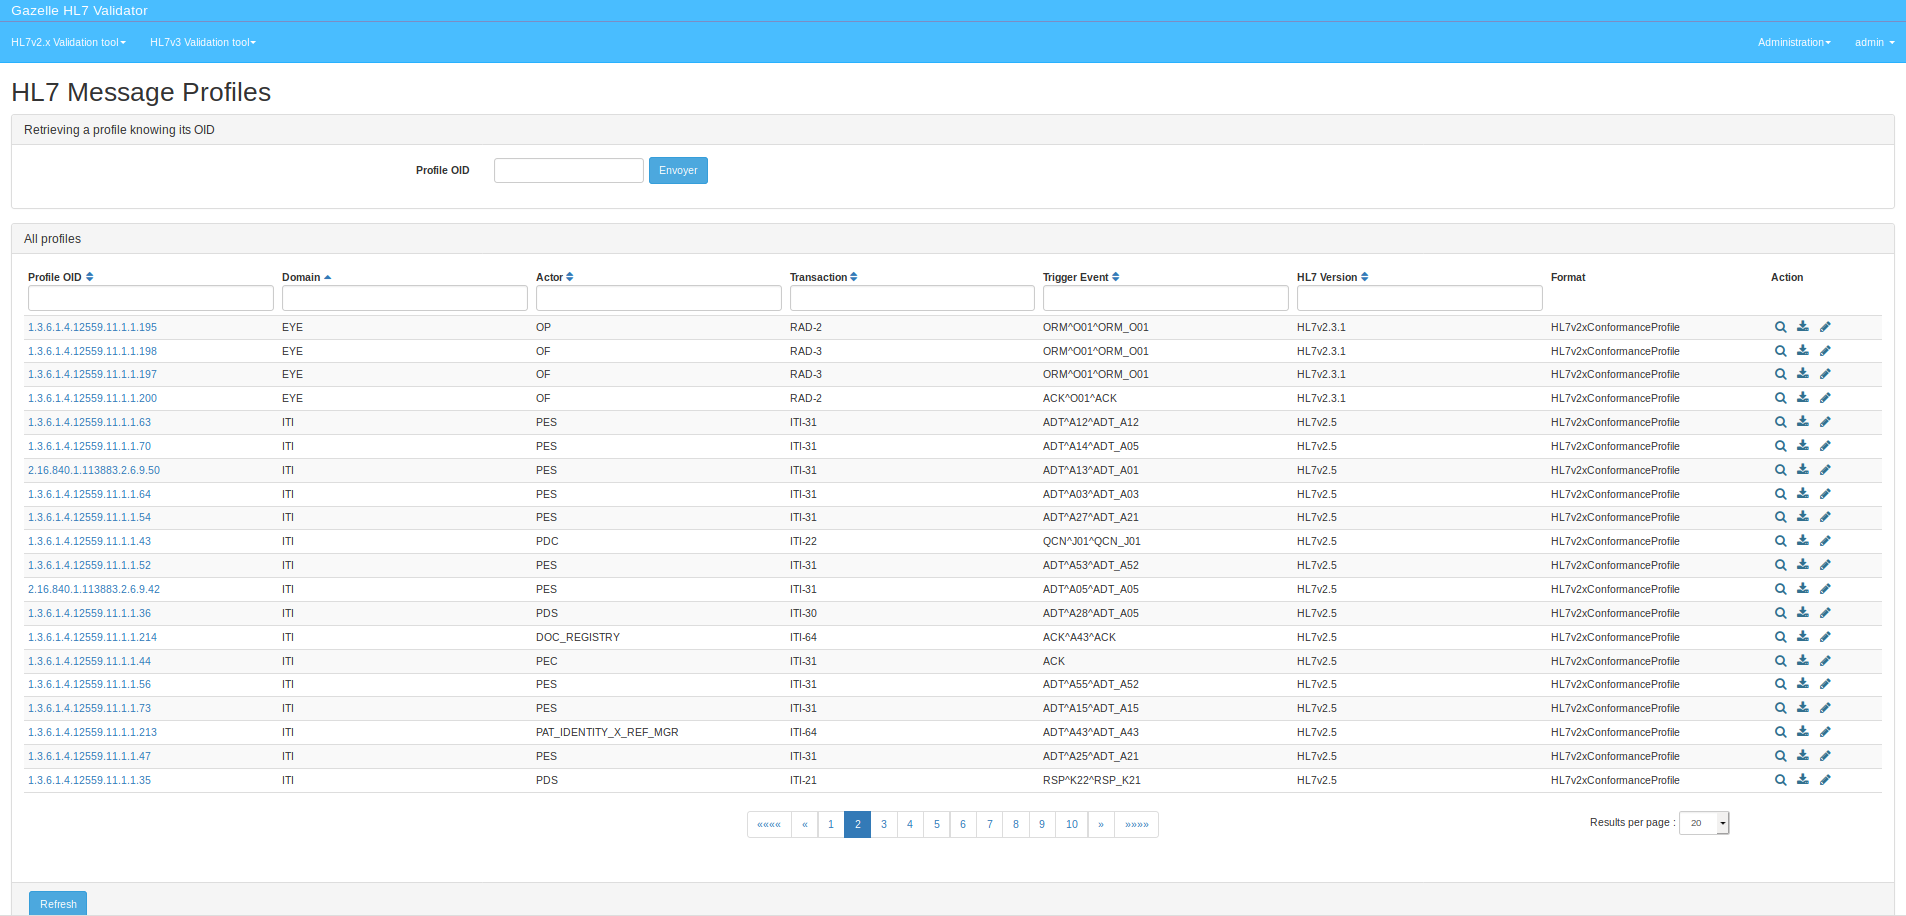Download the RSP^K22^RSP_K21 profile
The image size is (1906, 916).
tap(1802, 780)
